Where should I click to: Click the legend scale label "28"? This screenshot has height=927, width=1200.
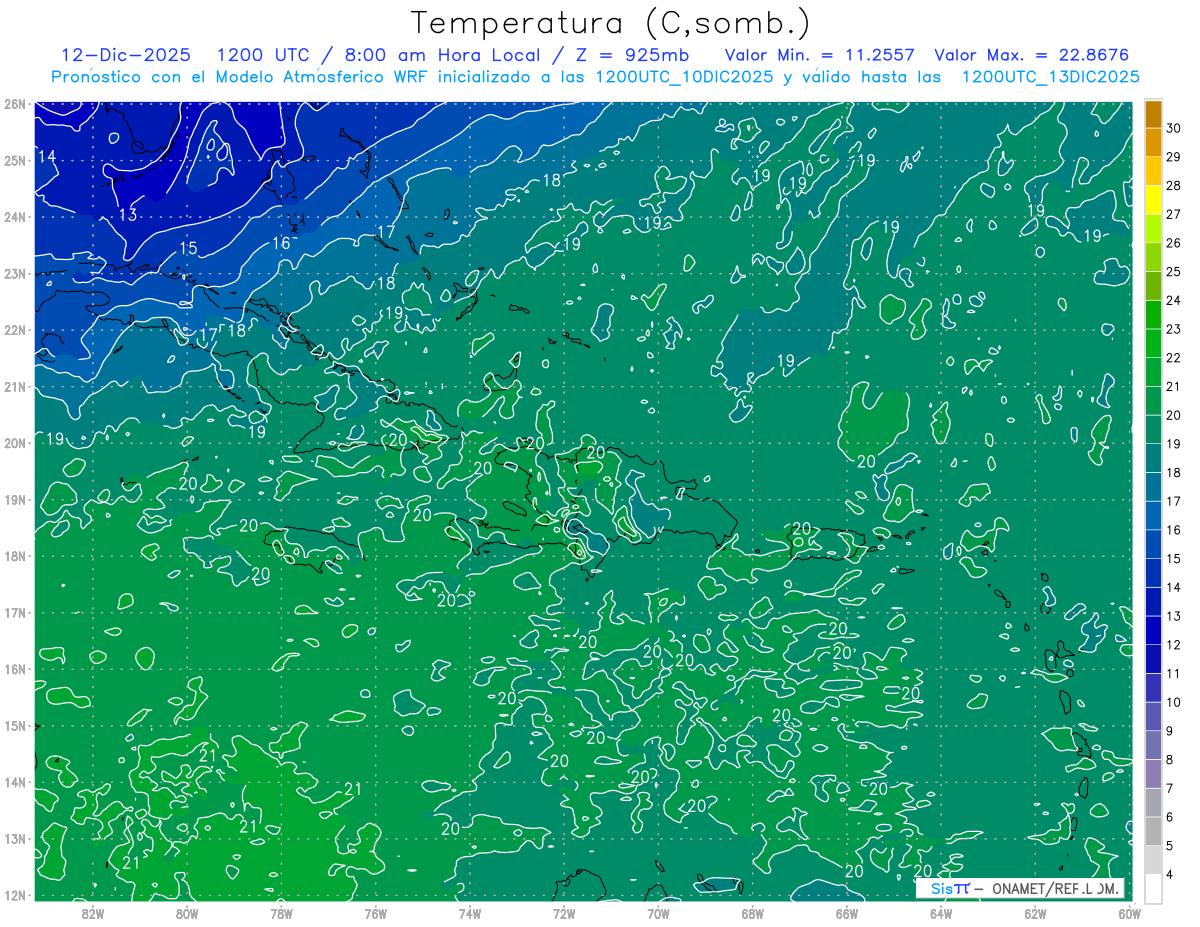tap(1173, 185)
